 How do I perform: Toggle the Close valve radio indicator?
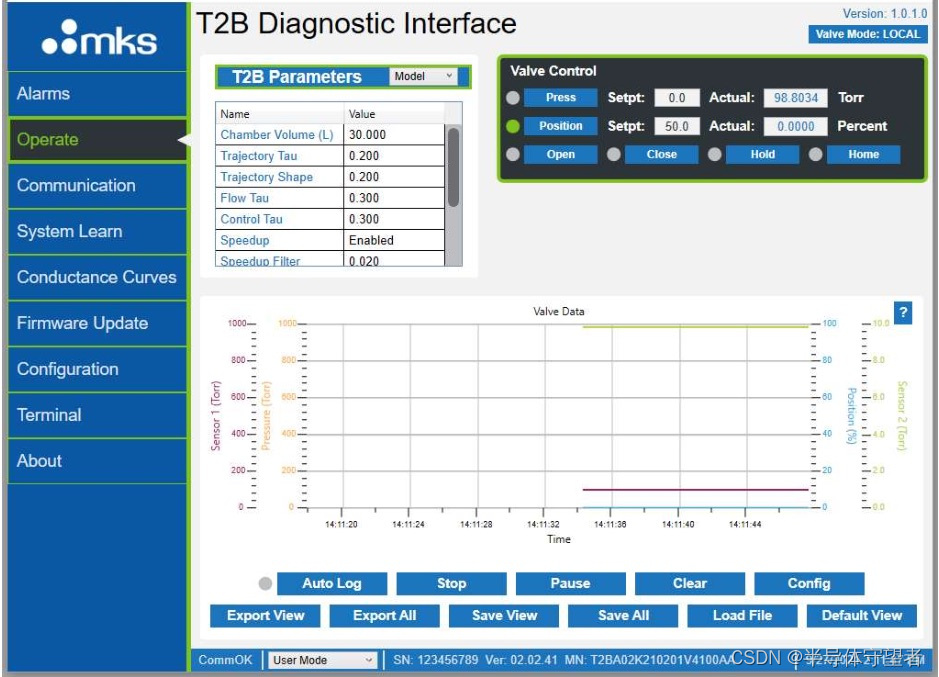pos(613,155)
